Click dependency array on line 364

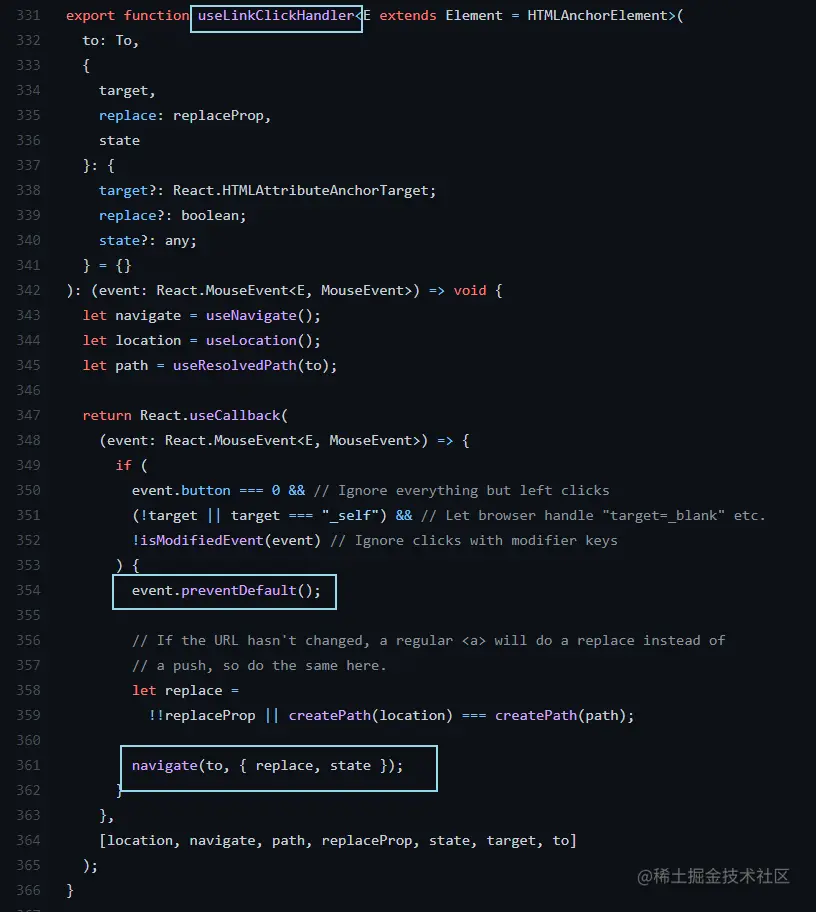click(337, 841)
